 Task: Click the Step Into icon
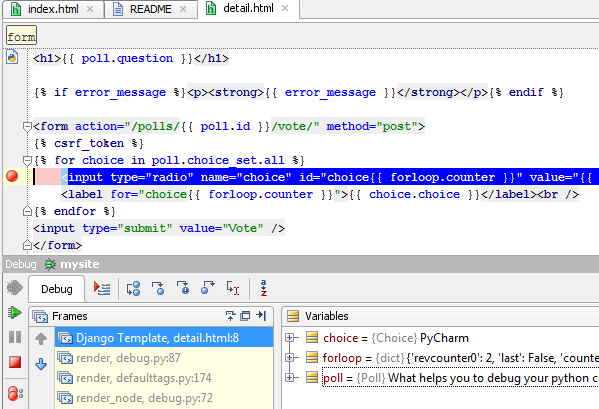[x=158, y=288]
